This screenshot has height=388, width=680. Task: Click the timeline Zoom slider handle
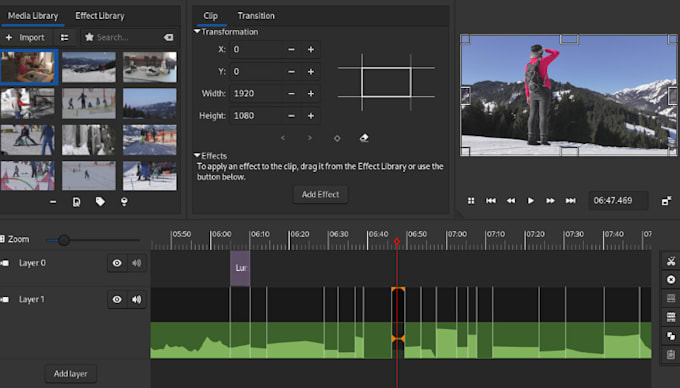point(64,240)
